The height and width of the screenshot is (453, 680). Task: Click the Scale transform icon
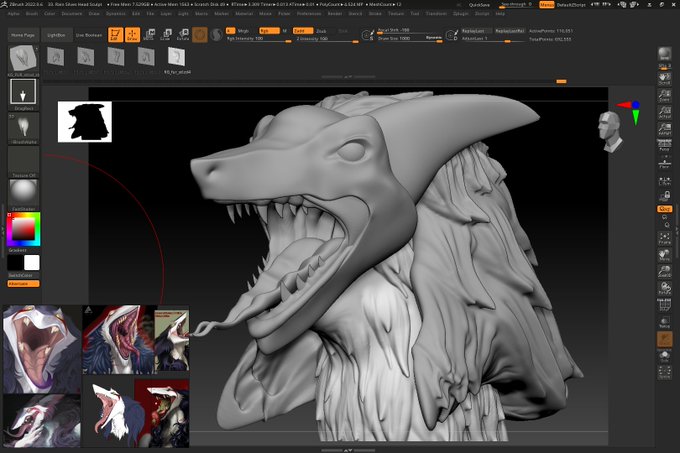[x=166, y=35]
